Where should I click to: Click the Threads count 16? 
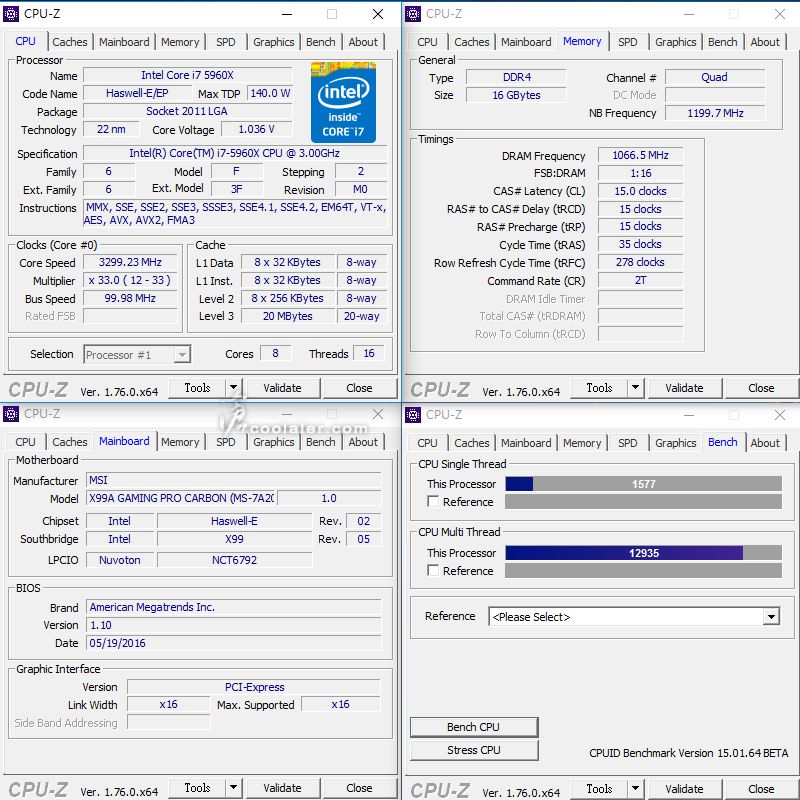[x=369, y=353]
